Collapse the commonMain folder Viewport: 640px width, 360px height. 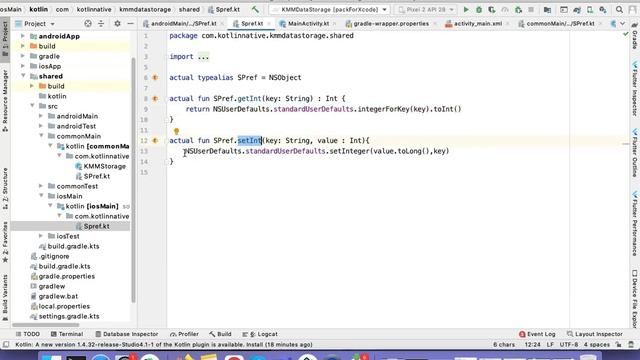(41, 136)
